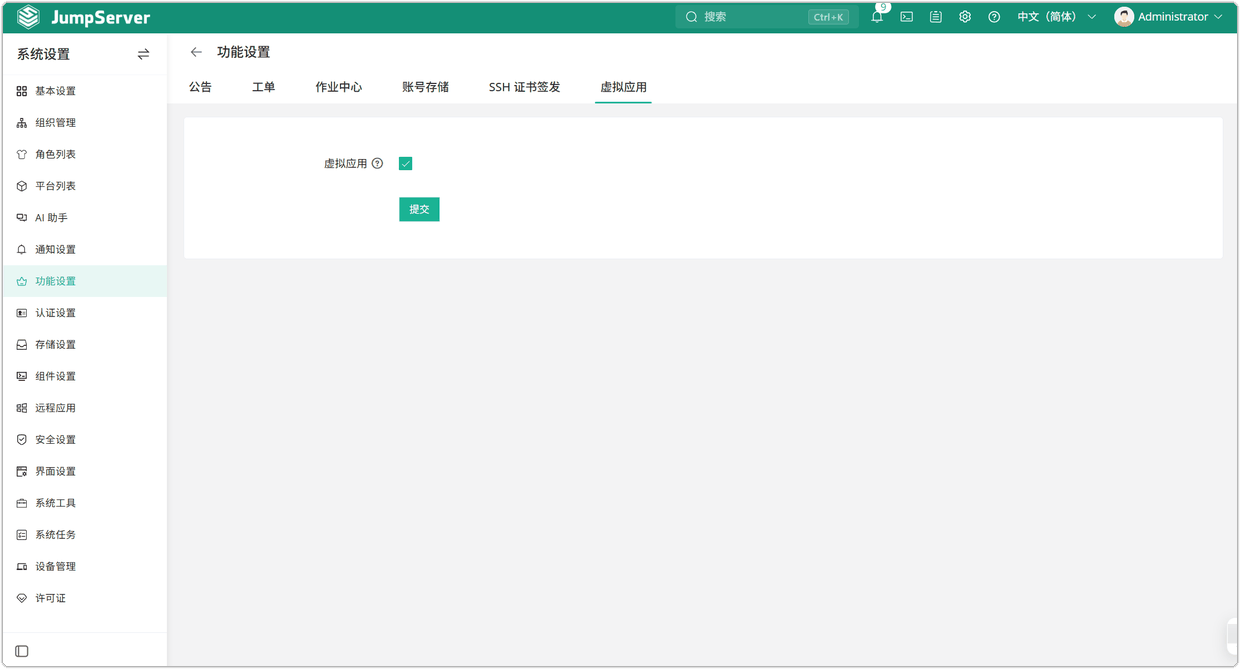The height and width of the screenshot is (669, 1240).
Task: Open the tickets clipboard icon in header
Action: (936, 17)
